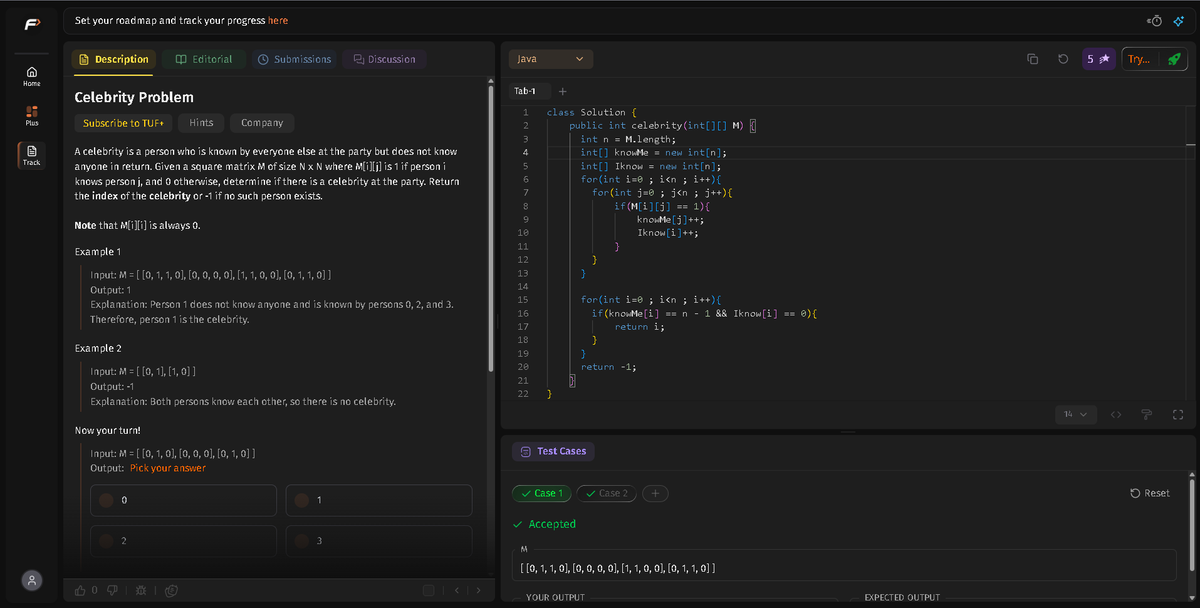
Task: Click line 'int n = M.length;'
Action: coord(628,139)
